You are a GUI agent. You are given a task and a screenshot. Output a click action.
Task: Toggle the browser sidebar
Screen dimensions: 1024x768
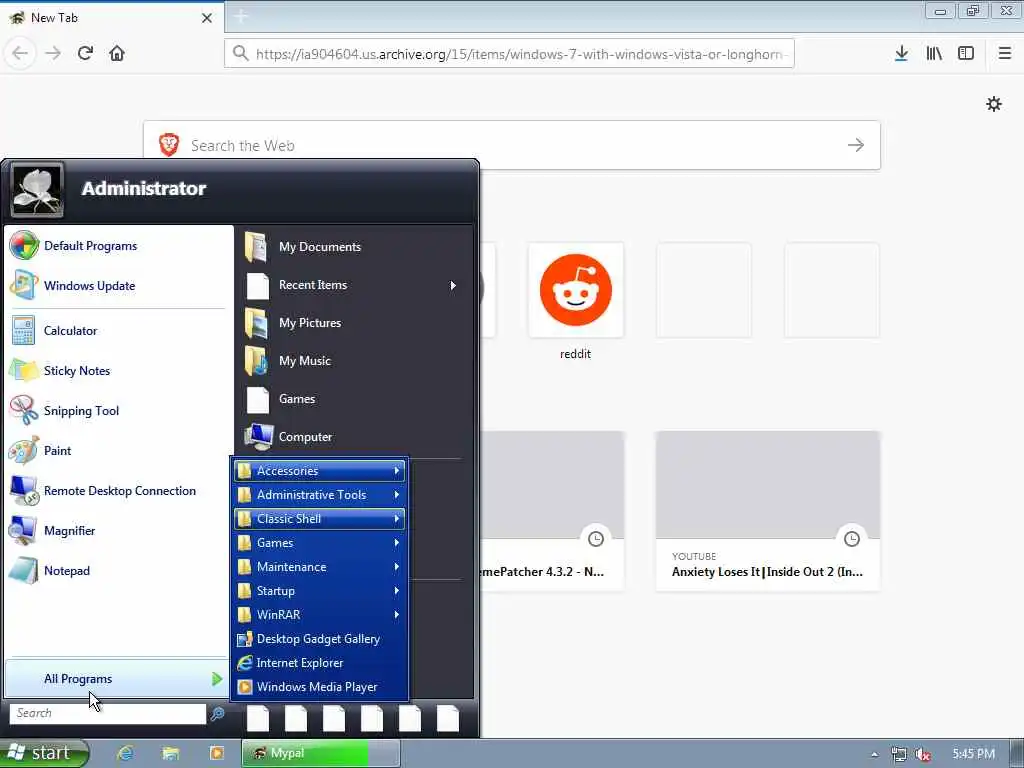click(x=966, y=53)
